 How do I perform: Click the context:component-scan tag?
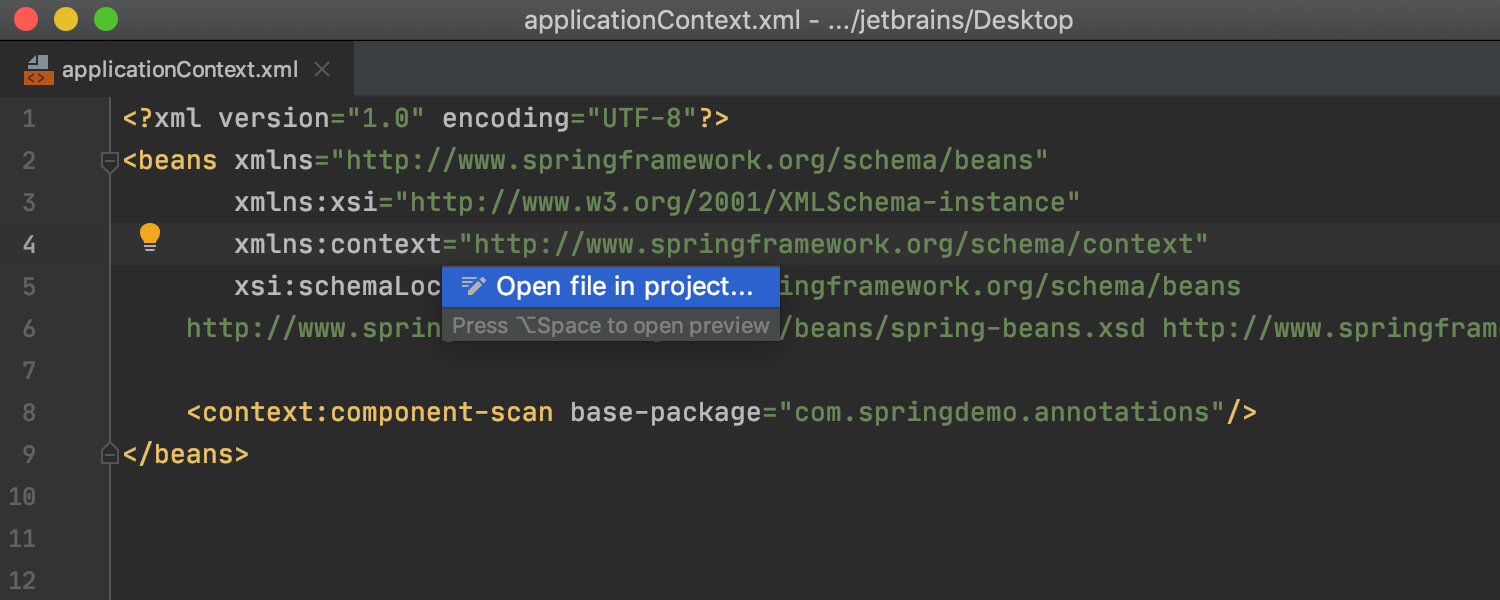pos(370,413)
